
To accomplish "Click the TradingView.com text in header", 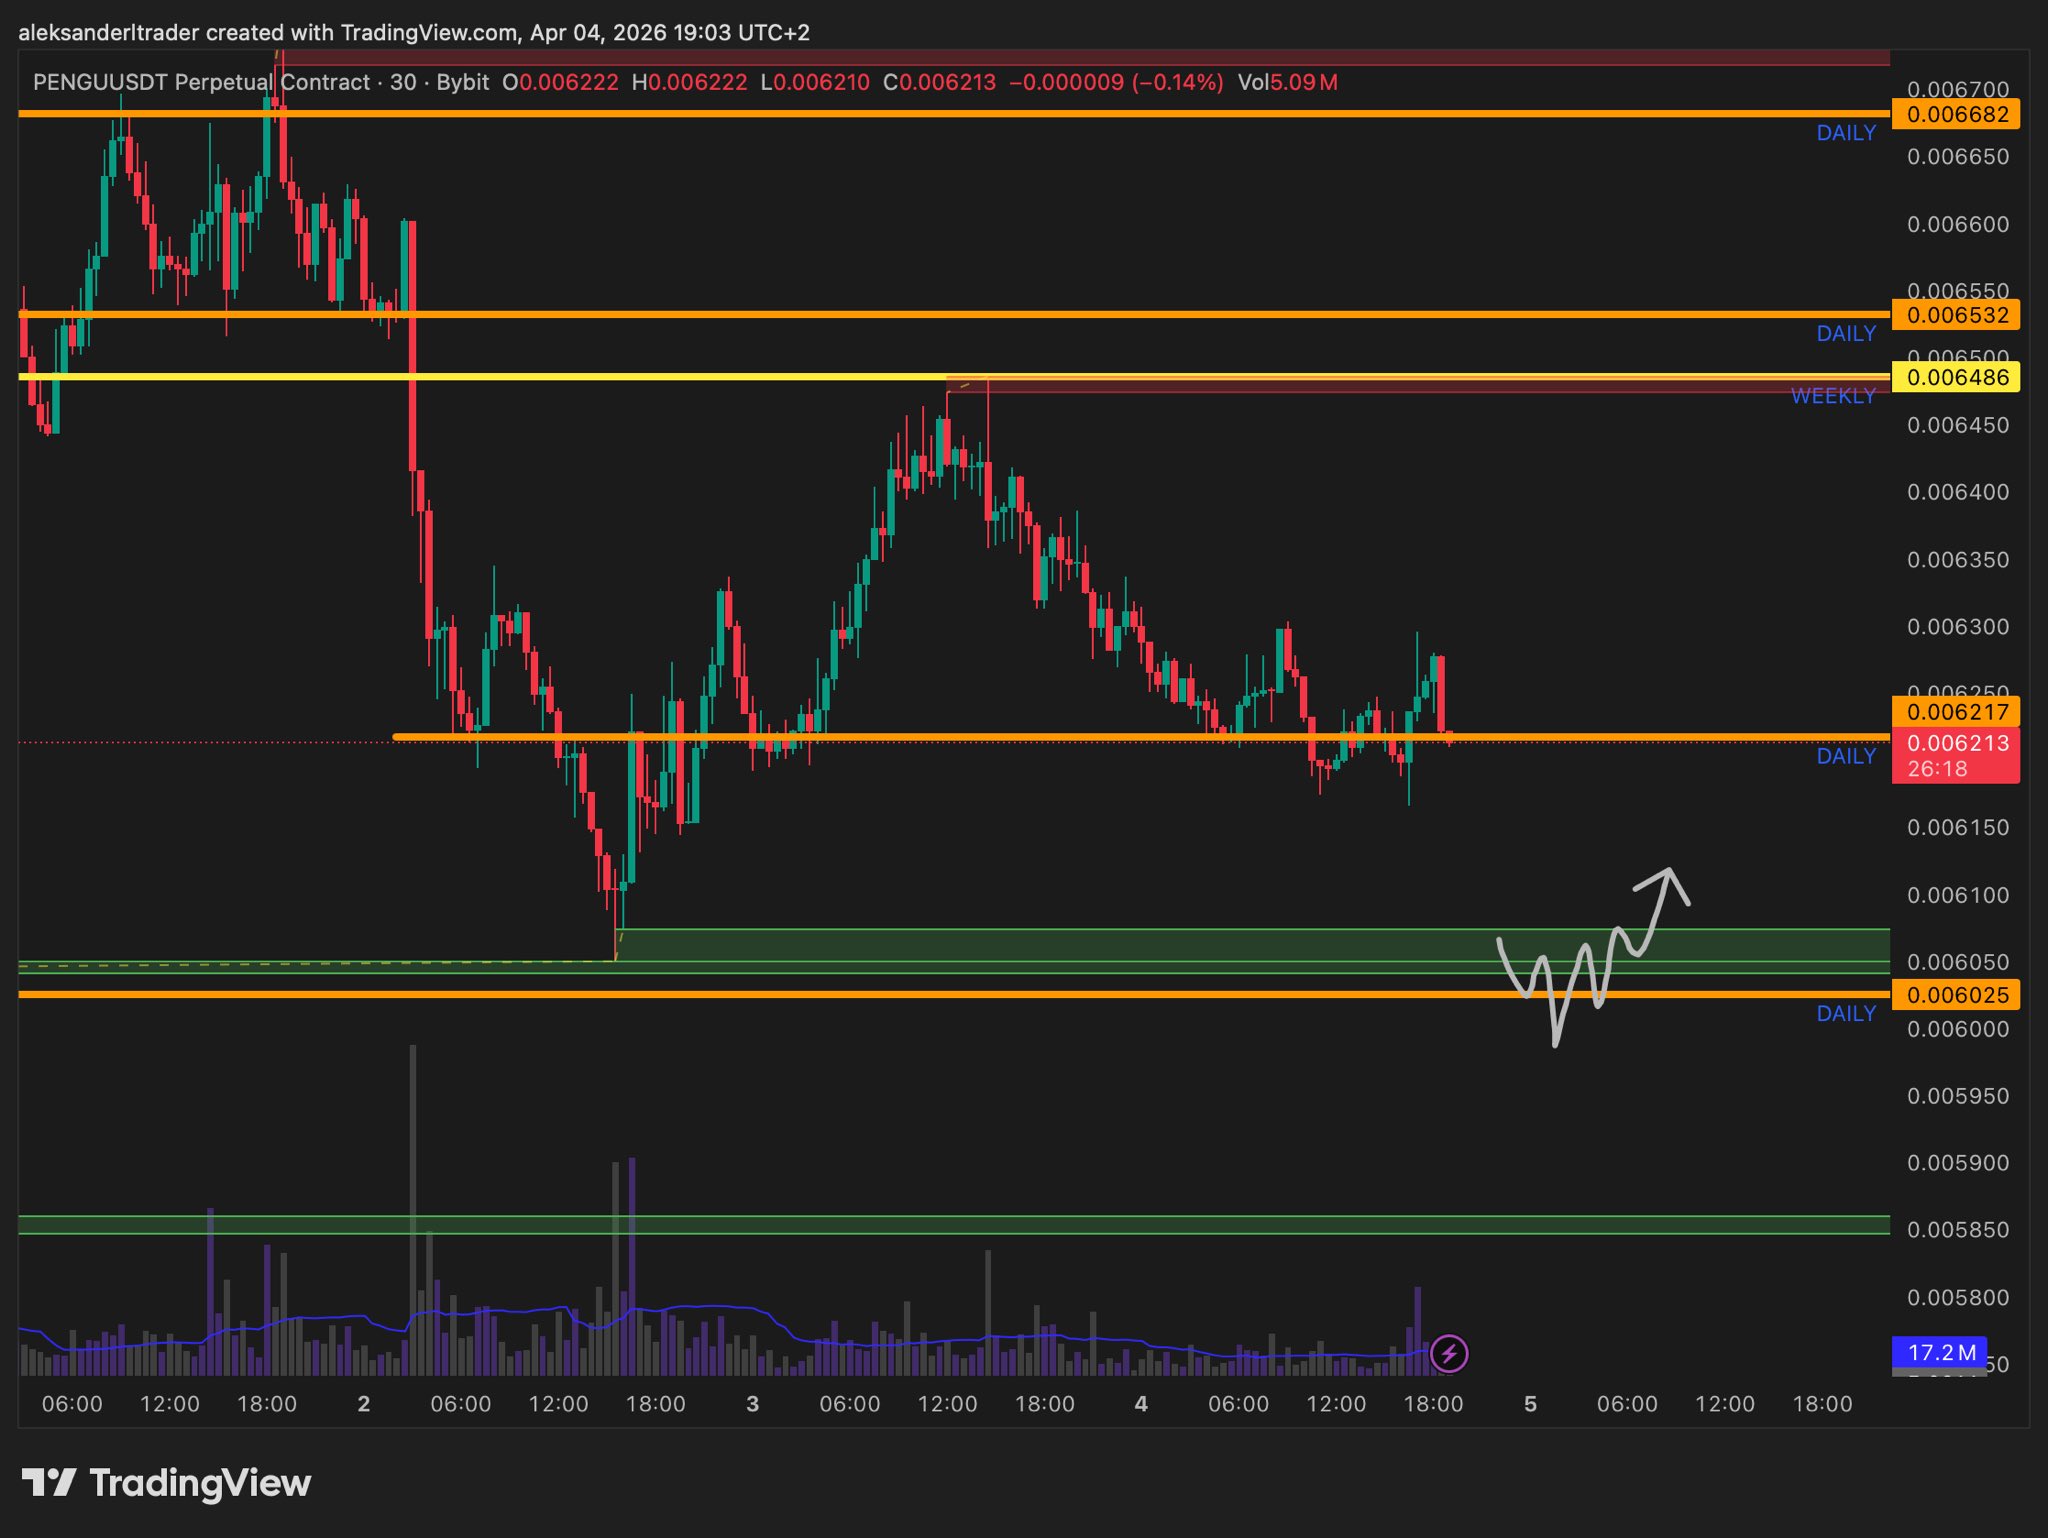I will click(x=429, y=33).
